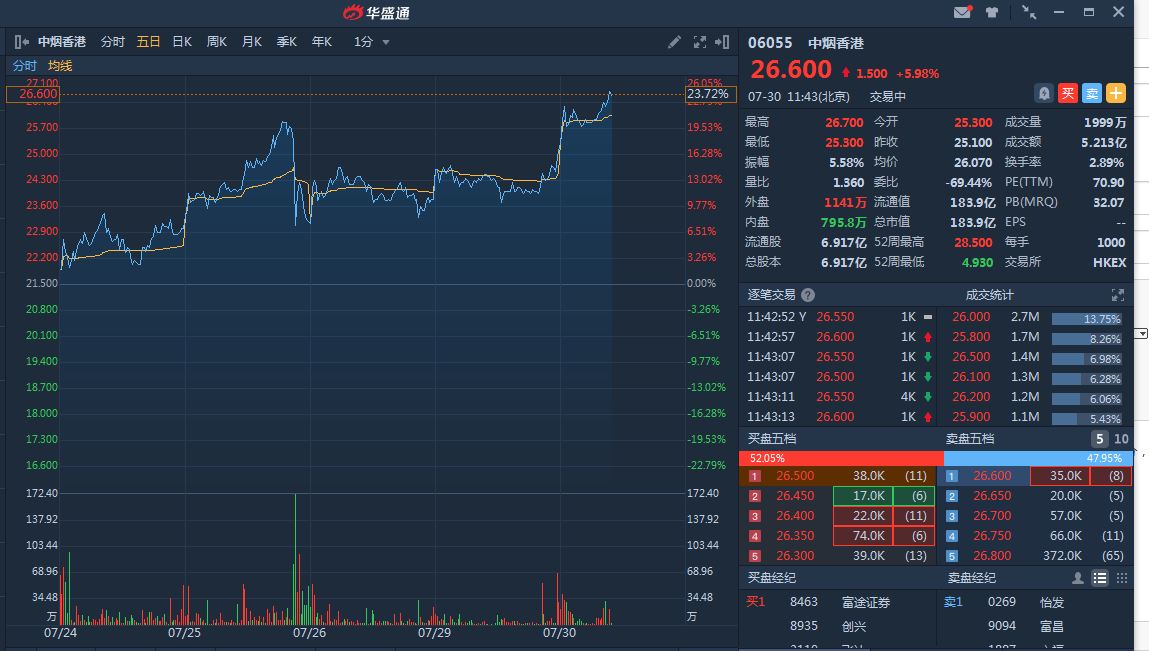Image resolution: width=1149 pixels, height=651 pixels.
Task: Click the shrink window arrows icon
Action: [1029, 12]
